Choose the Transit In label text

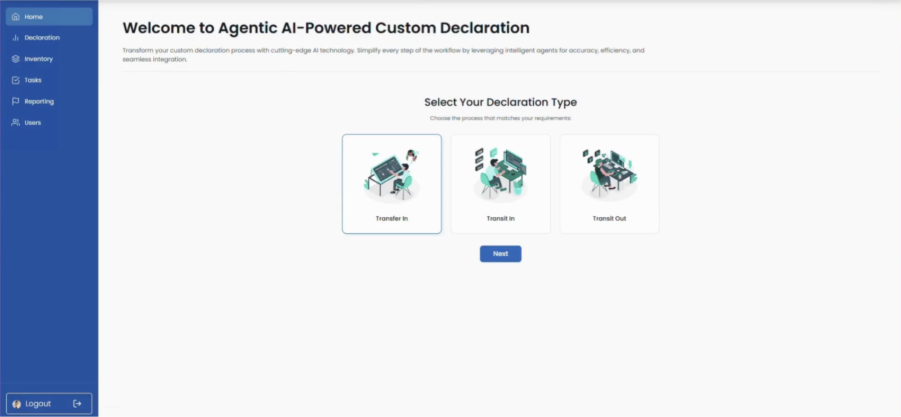point(500,218)
